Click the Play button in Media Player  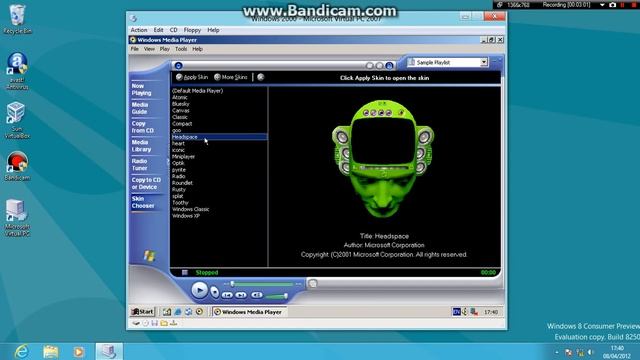199,290
